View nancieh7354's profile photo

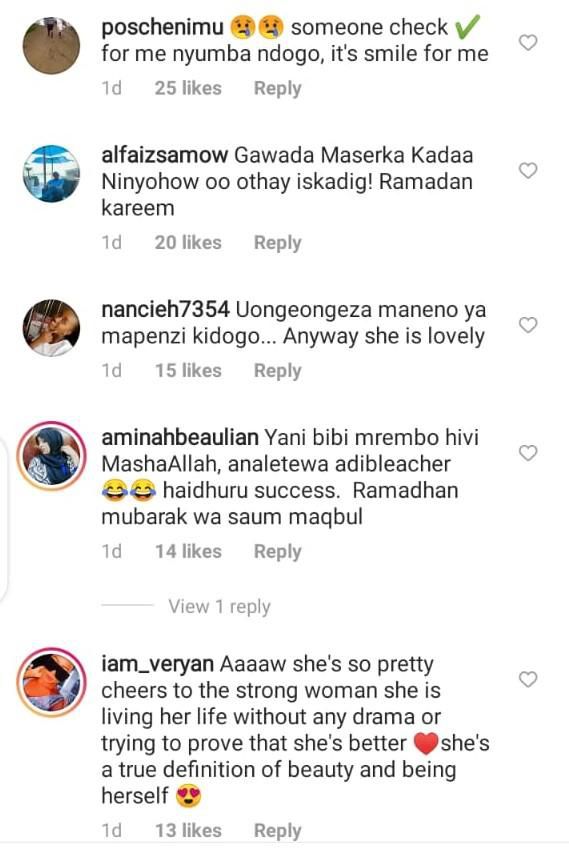click(51, 328)
